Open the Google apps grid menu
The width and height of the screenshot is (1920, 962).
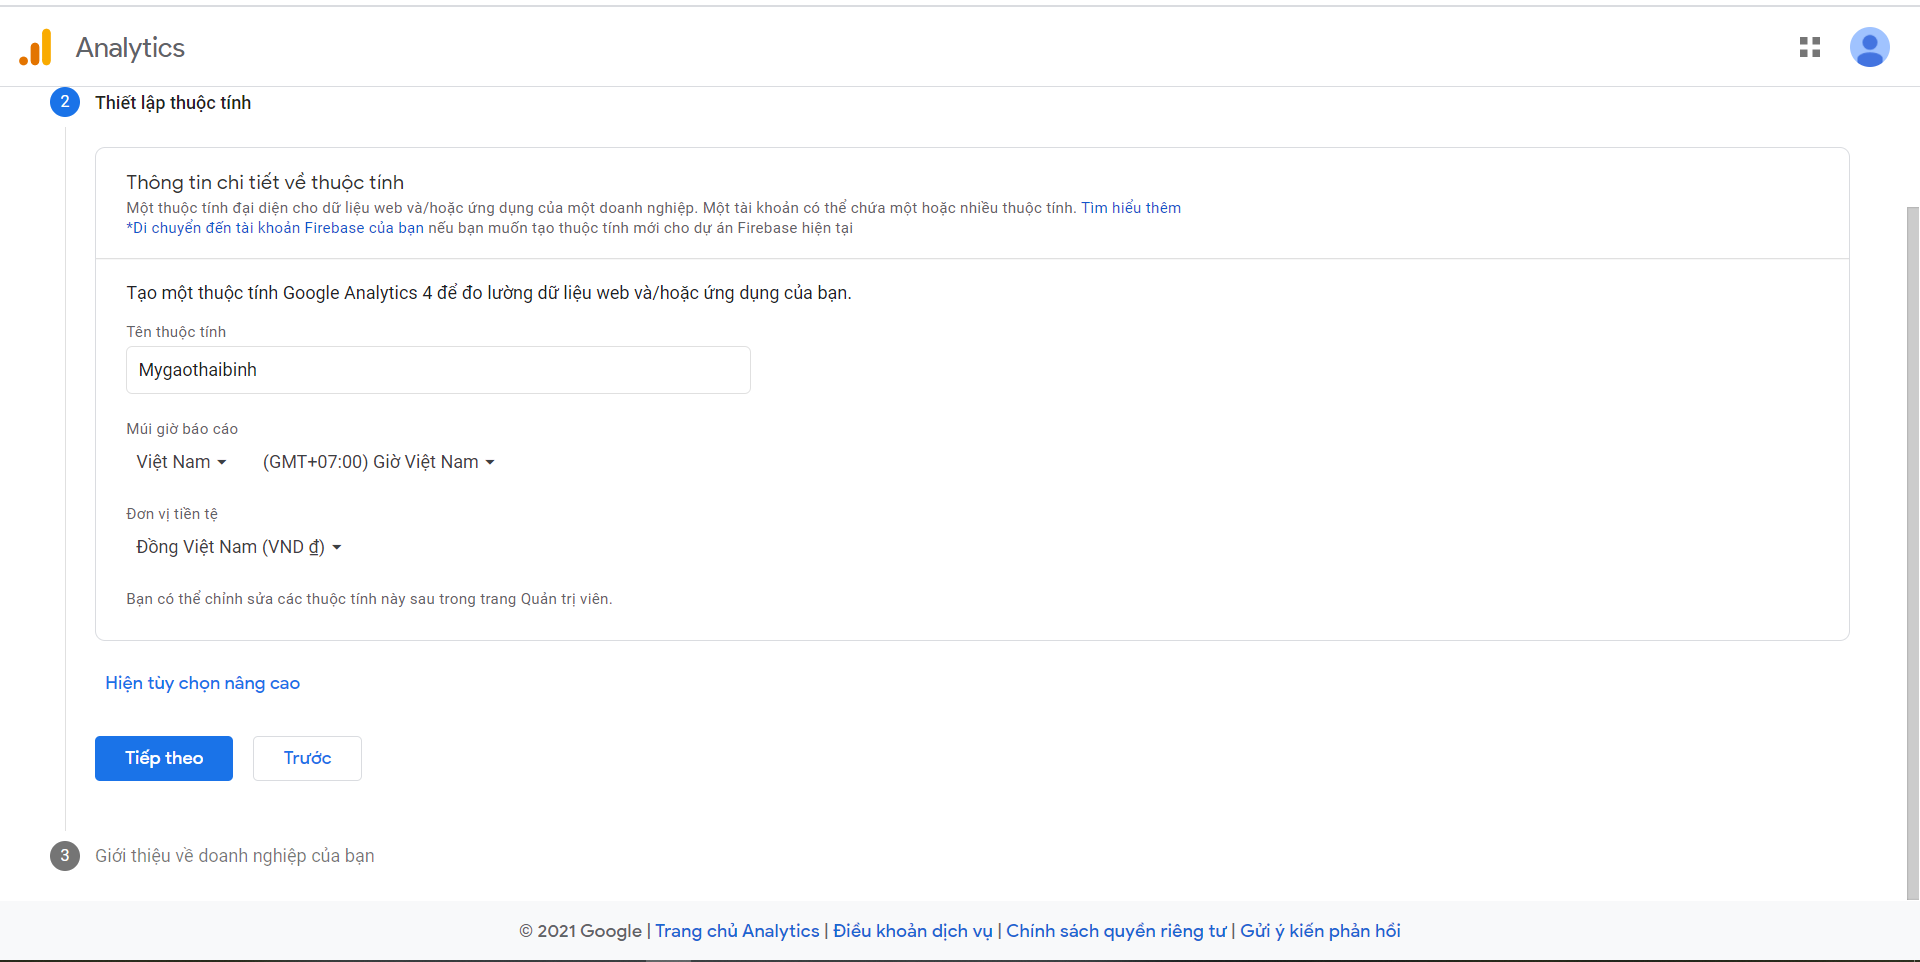pyautogui.click(x=1809, y=47)
